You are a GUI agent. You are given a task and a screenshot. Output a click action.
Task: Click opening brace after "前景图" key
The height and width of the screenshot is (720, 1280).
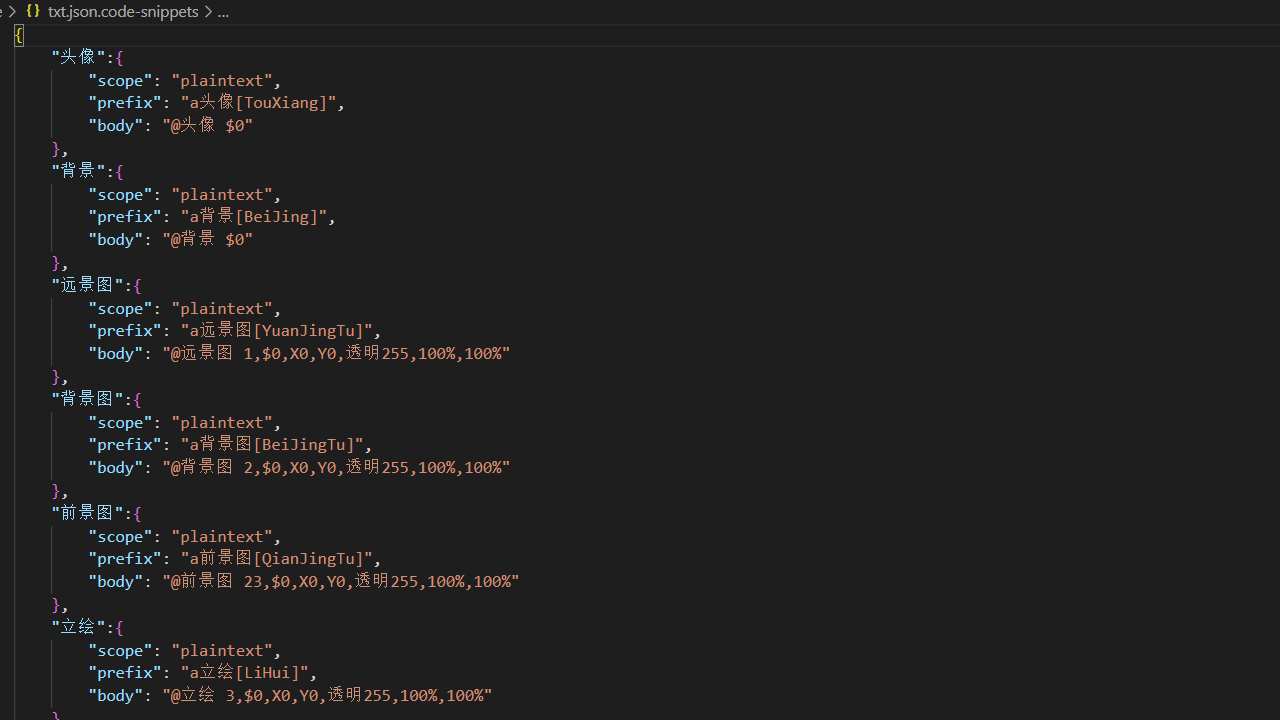137,513
